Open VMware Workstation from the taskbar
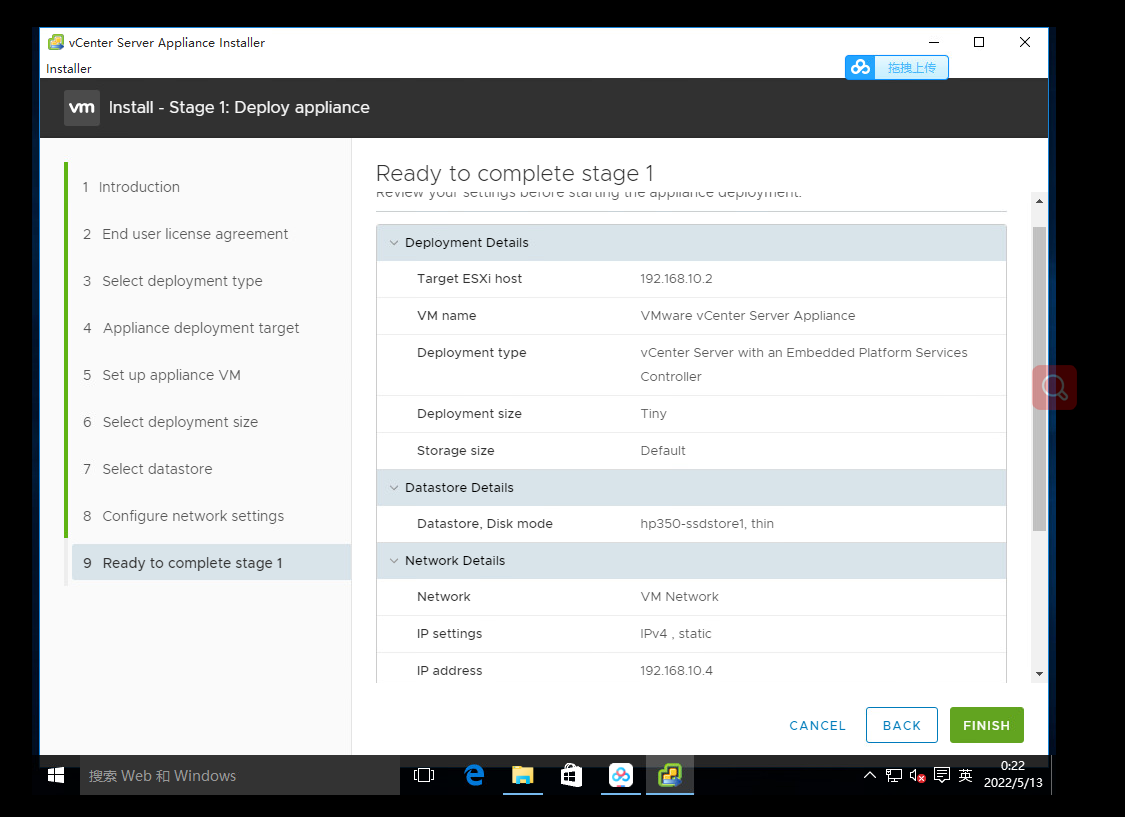Screen dimensions: 1125x817 [x=670, y=775]
